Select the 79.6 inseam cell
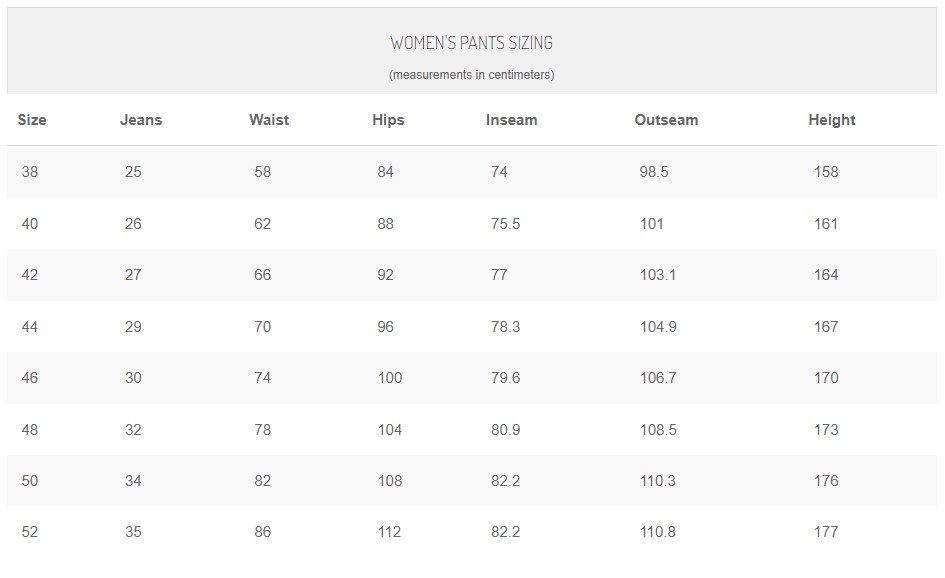Screen dimensions: 945x578 click(x=505, y=378)
